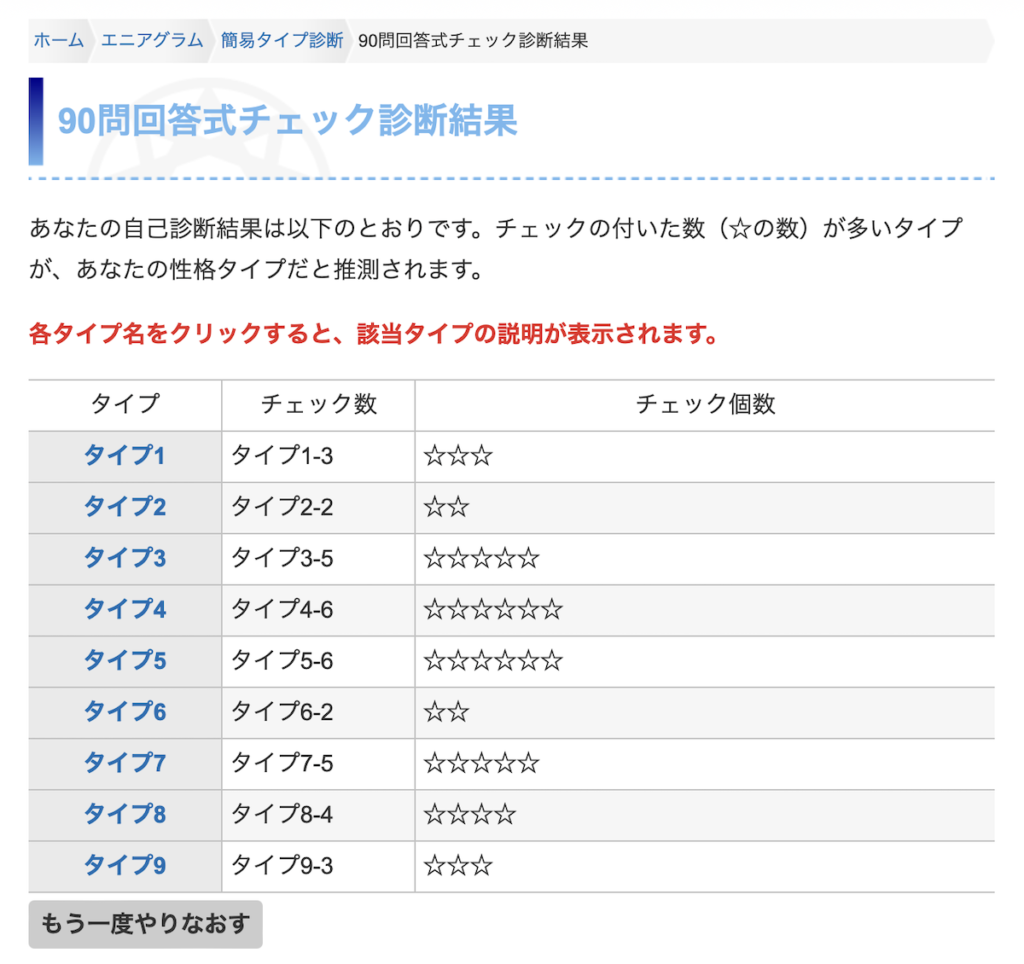This screenshot has width=1024, height=964.
Task: Click the チェック個数 column header
Action: (705, 404)
